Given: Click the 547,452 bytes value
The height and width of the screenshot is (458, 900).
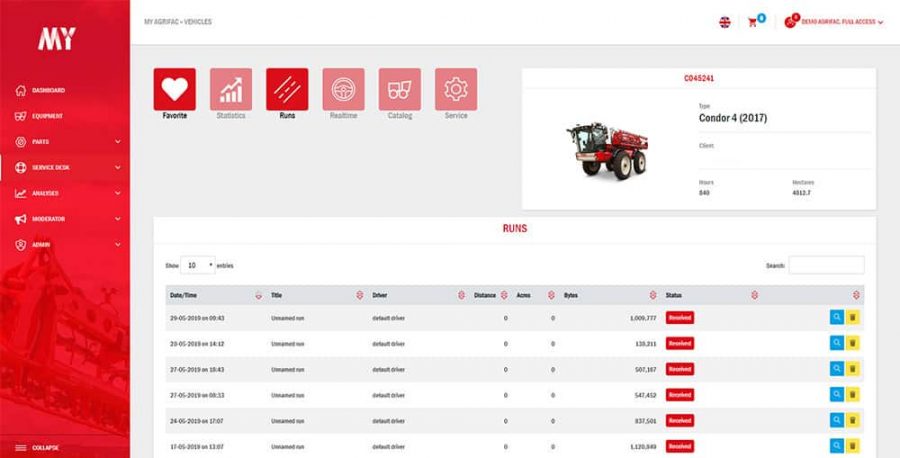Looking at the screenshot, I should click(x=646, y=395).
